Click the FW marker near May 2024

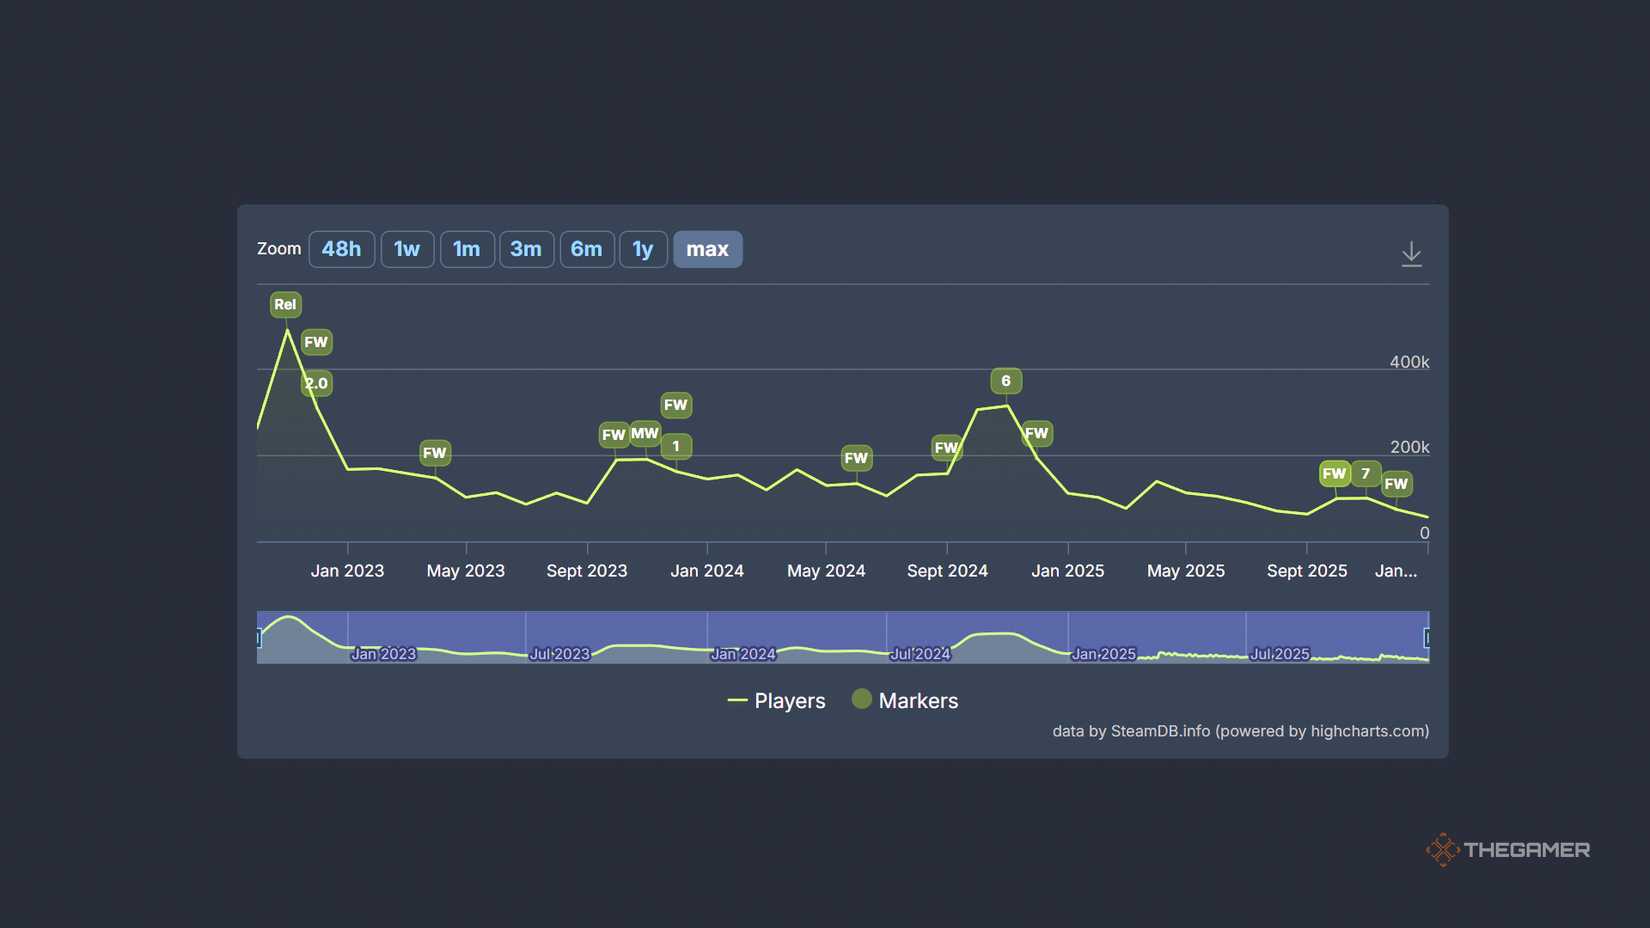coord(856,458)
